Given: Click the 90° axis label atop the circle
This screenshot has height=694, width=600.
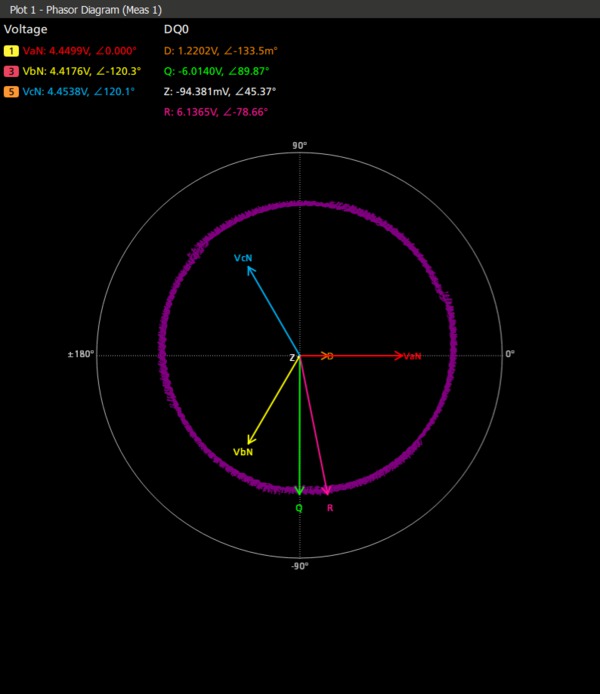Looking at the screenshot, I should (299, 145).
